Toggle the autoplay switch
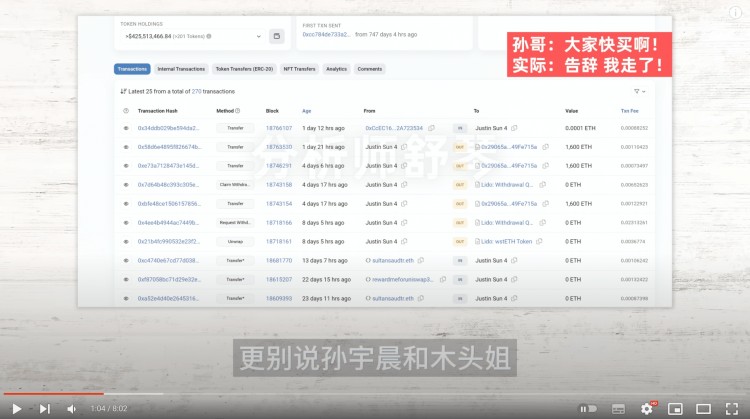The image size is (750, 419). 590,408
